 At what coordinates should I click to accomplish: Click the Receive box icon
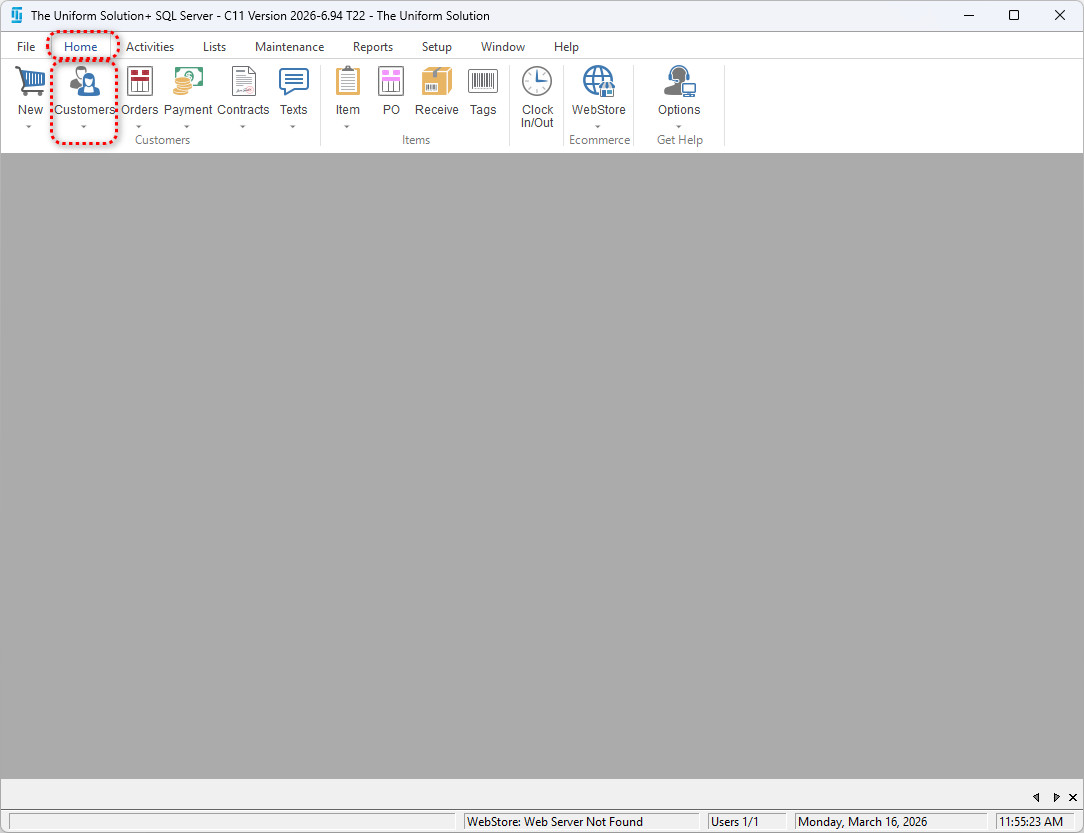[436, 82]
